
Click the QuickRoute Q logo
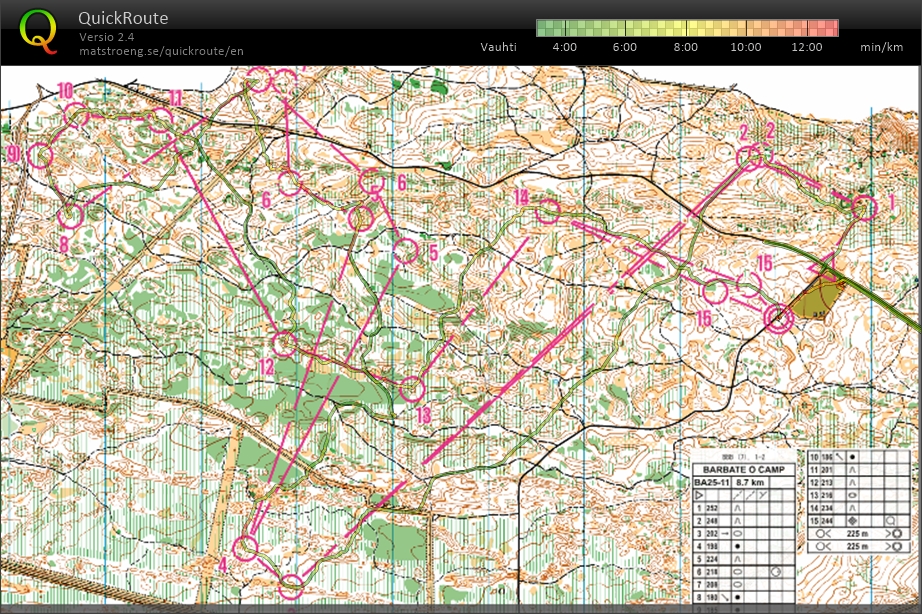38,30
